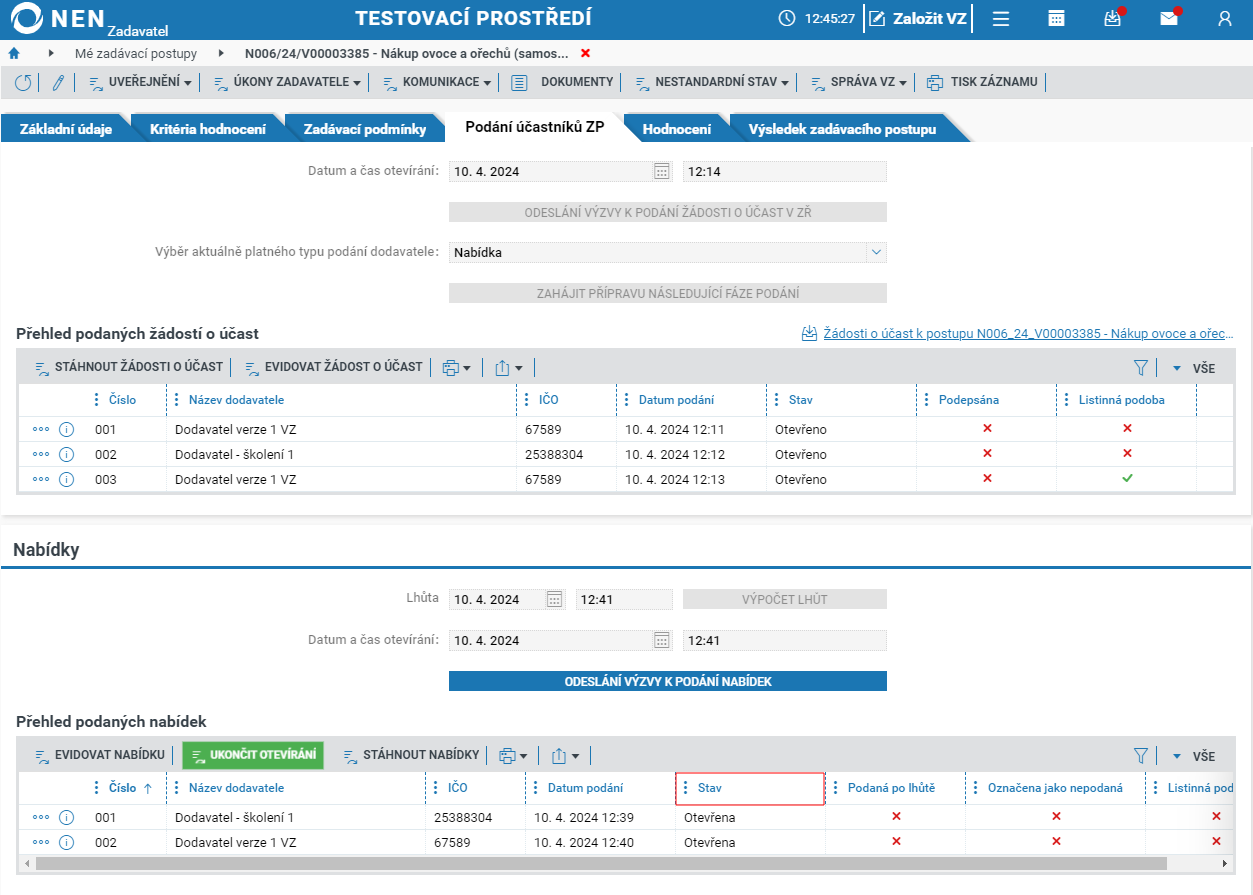Click STÁHNOUT ŽÁDOSTI O ÚČAST button

click(x=129, y=367)
